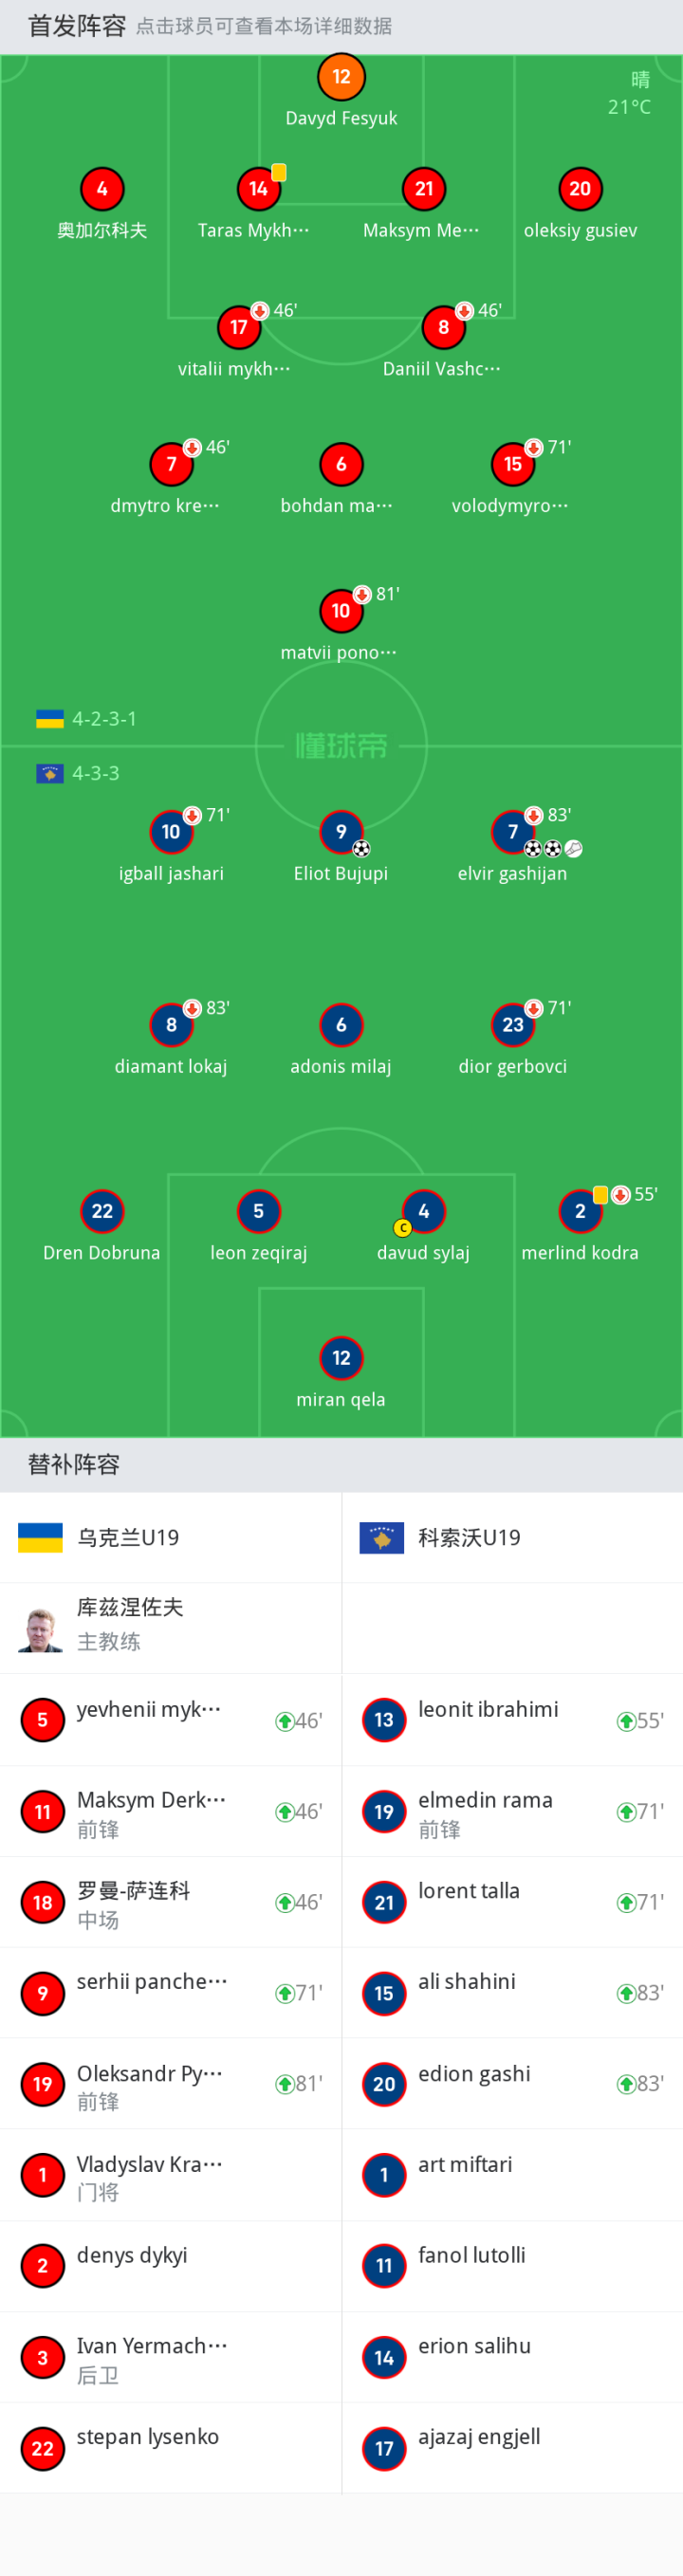Open 科索沃U19 team header
The width and height of the screenshot is (683, 2576).
coord(513,1538)
